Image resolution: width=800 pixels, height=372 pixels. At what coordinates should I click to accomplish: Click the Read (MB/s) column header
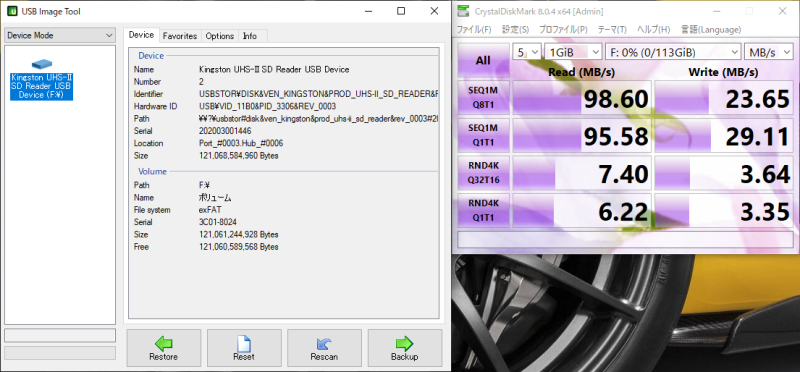[x=581, y=72]
